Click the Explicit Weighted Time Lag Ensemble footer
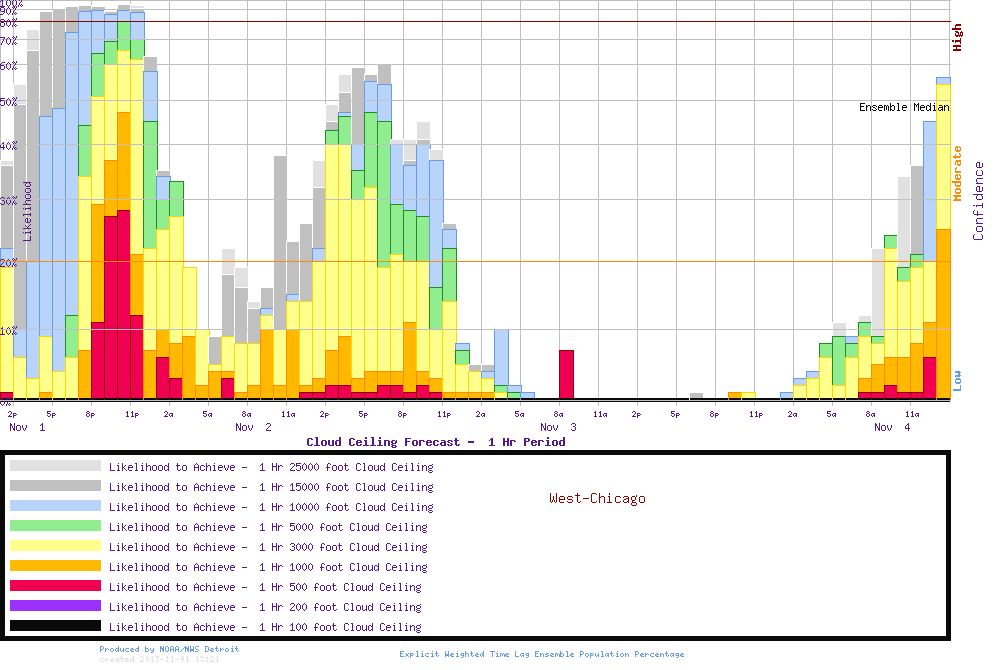Screen dimensions: 1000x670 (x=541, y=654)
